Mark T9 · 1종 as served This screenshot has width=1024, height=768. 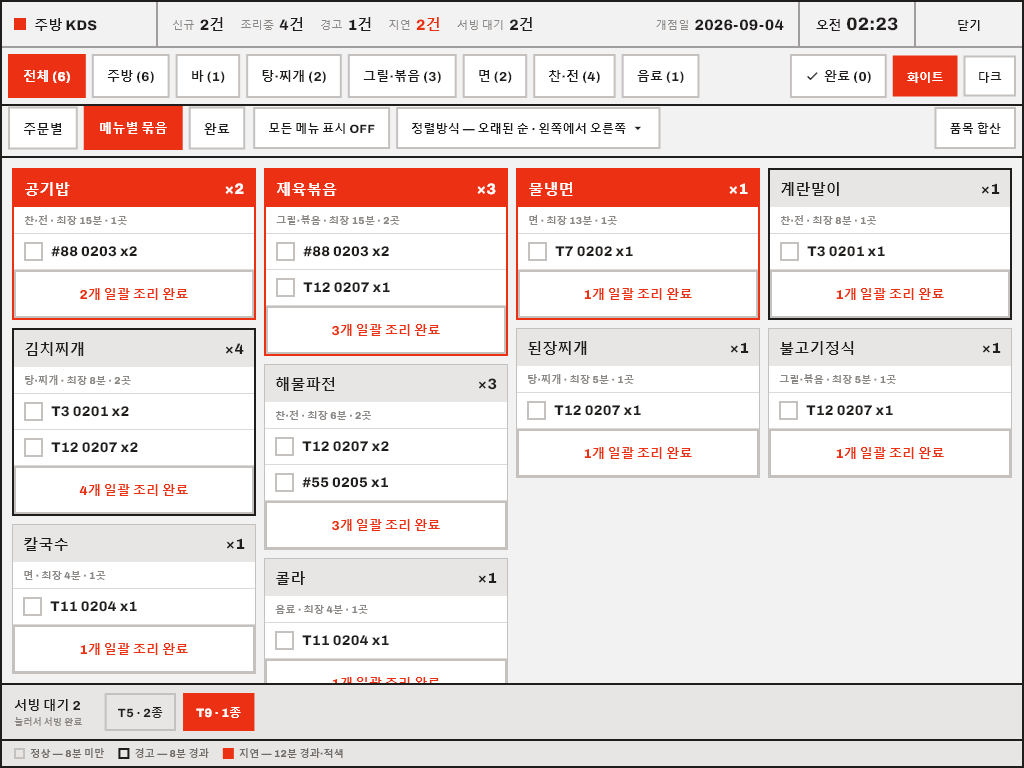tap(218, 712)
